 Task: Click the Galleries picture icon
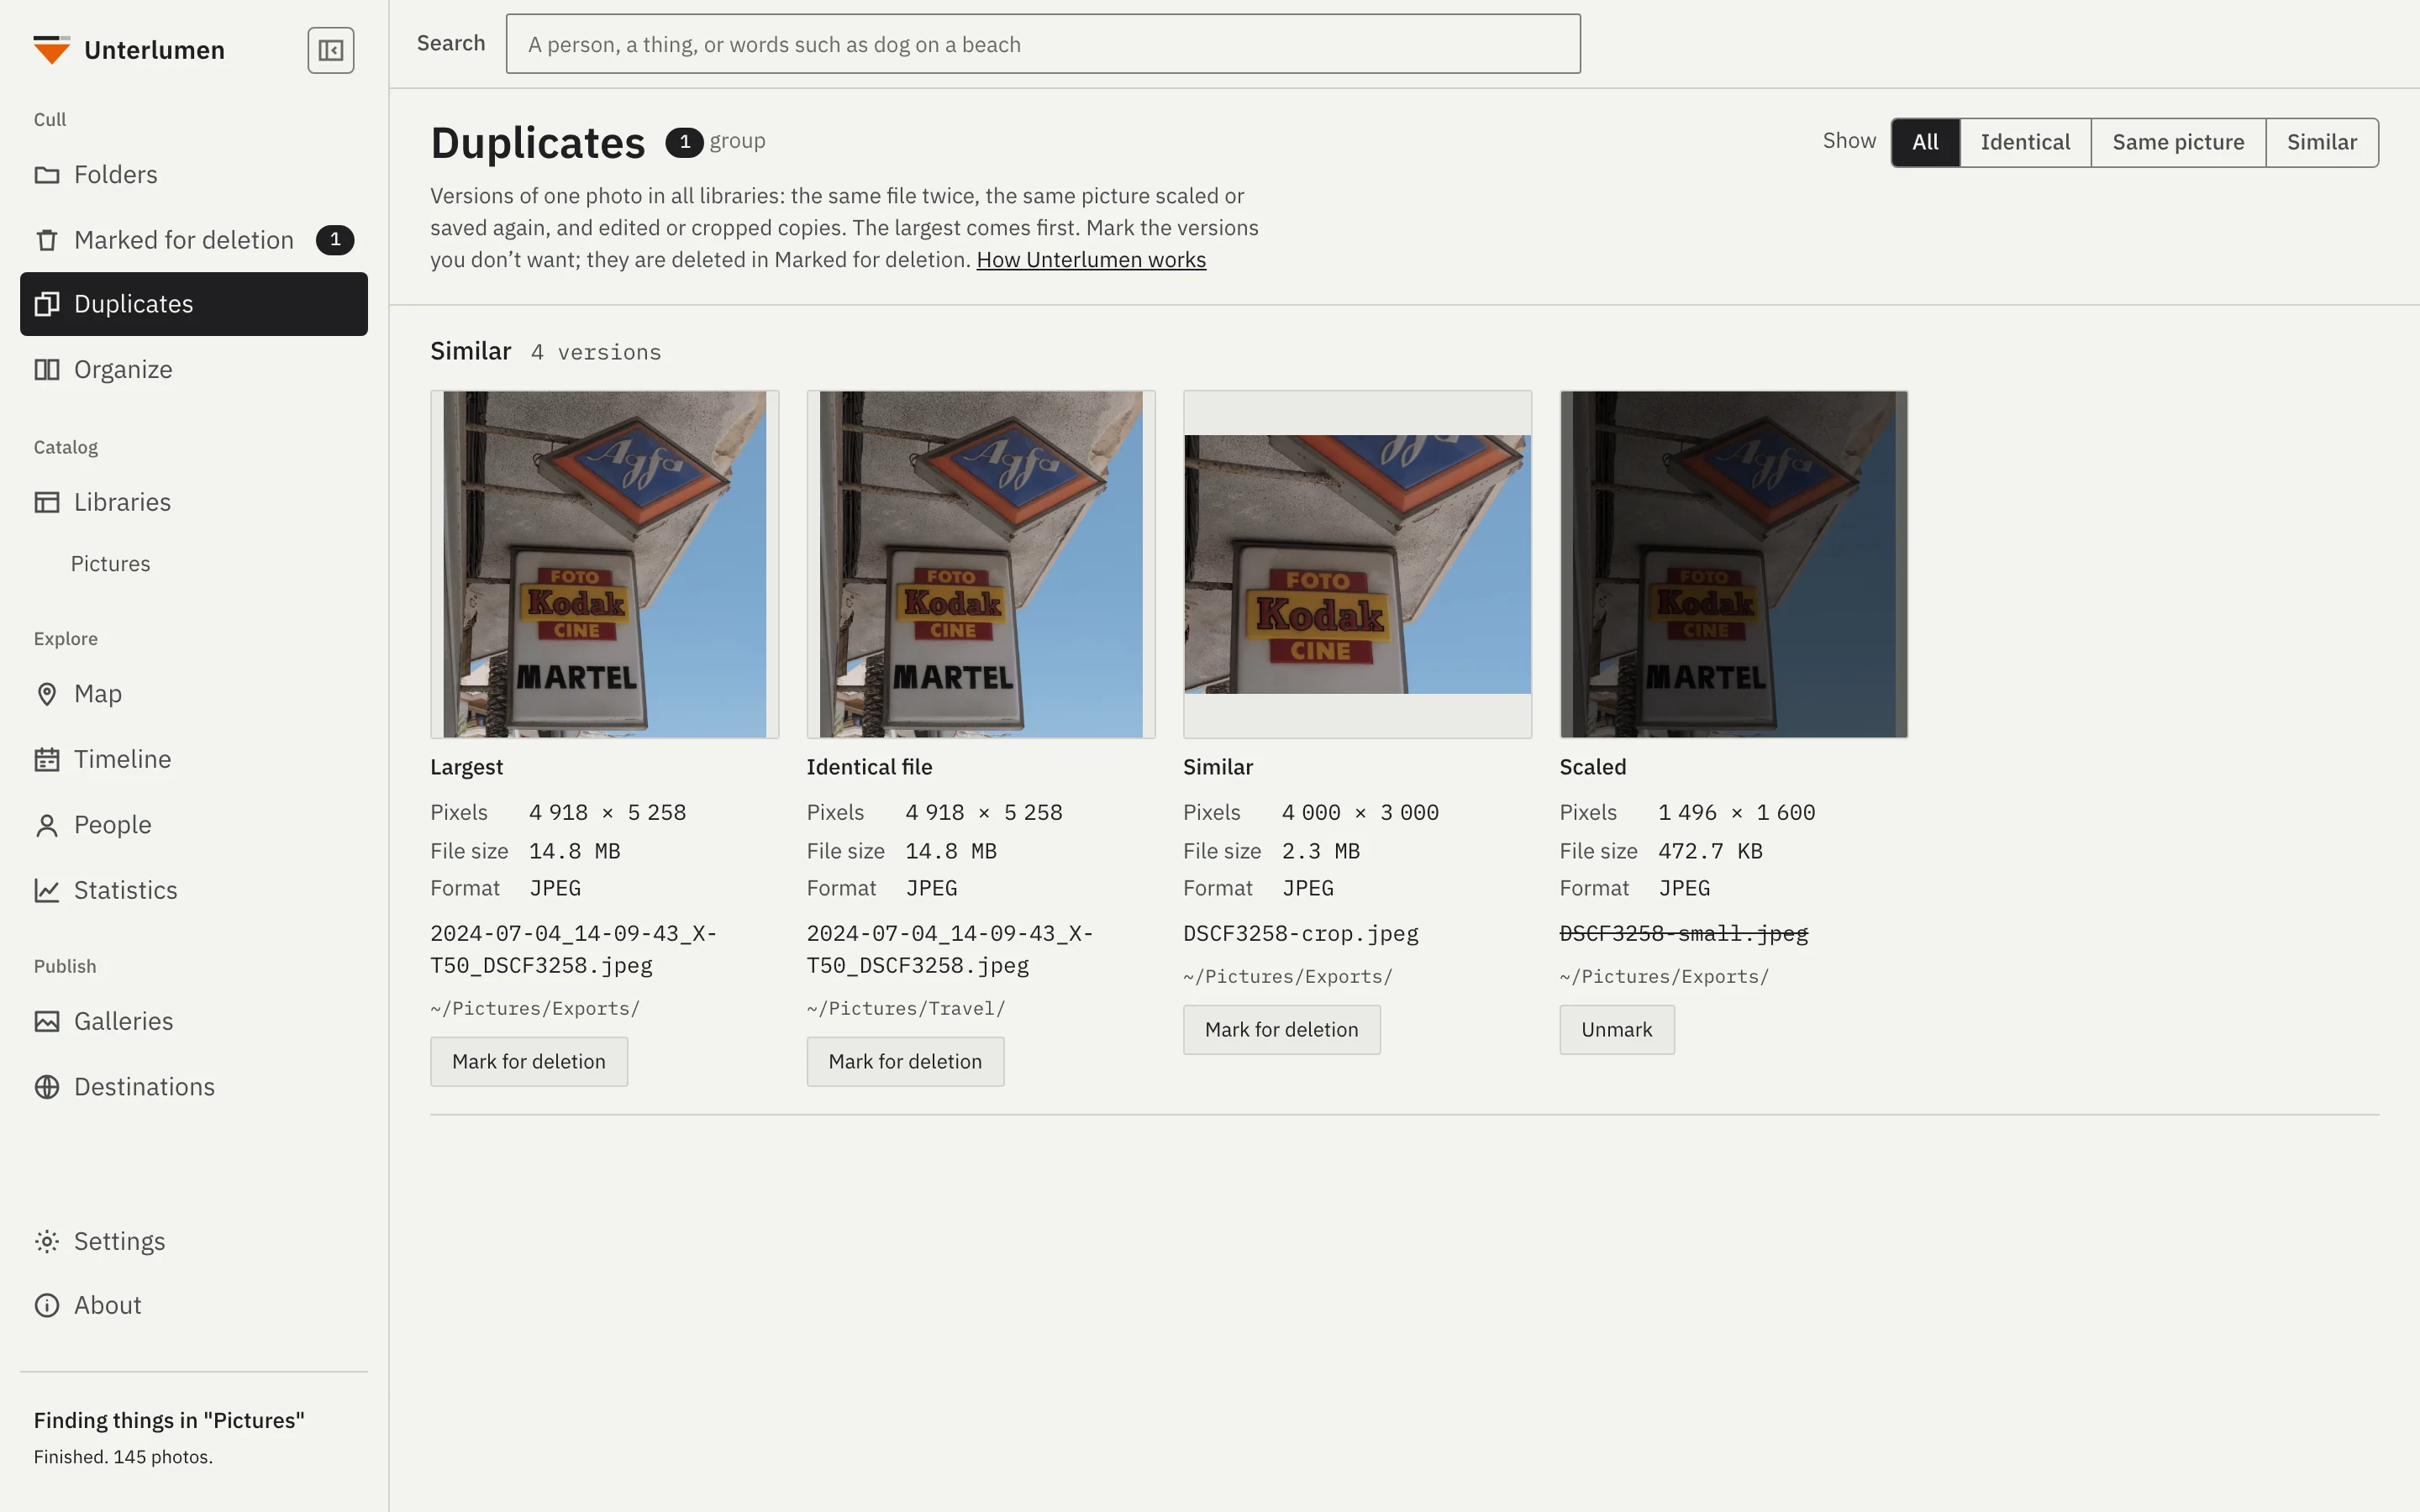point(47,1021)
